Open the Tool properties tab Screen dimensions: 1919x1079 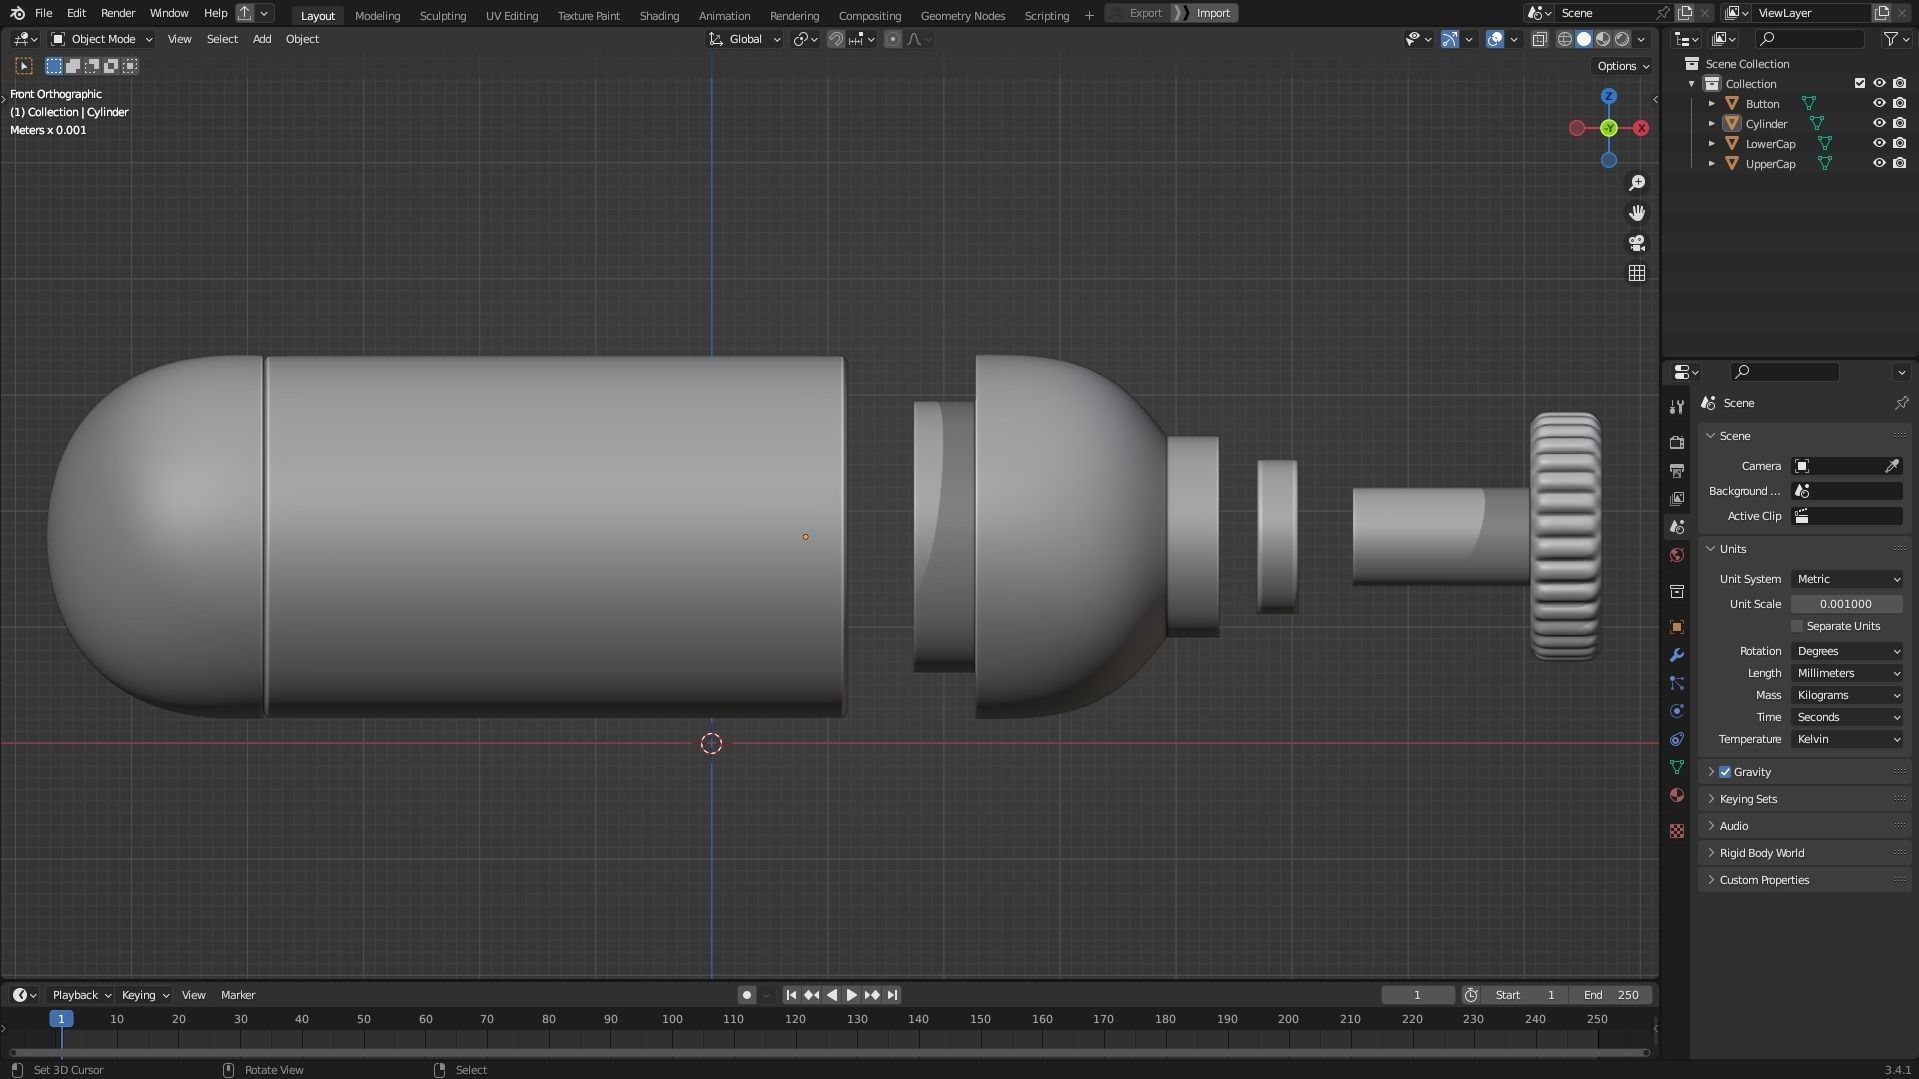pyautogui.click(x=1677, y=407)
